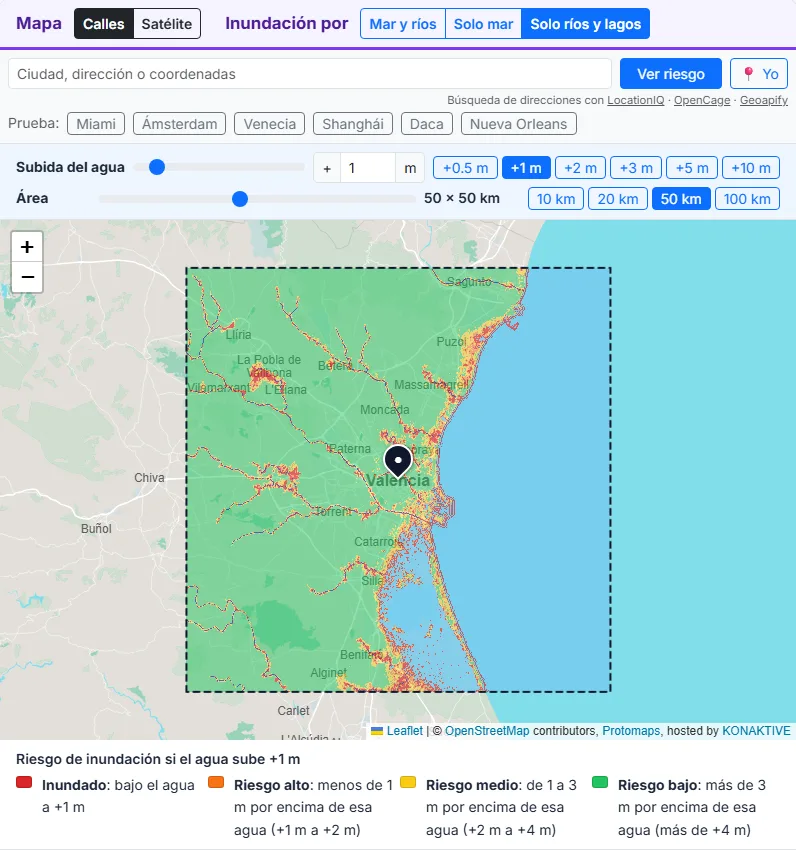Click the Sagunto label on map
Image resolution: width=796 pixels, height=850 pixels.
pyautogui.click(x=469, y=281)
